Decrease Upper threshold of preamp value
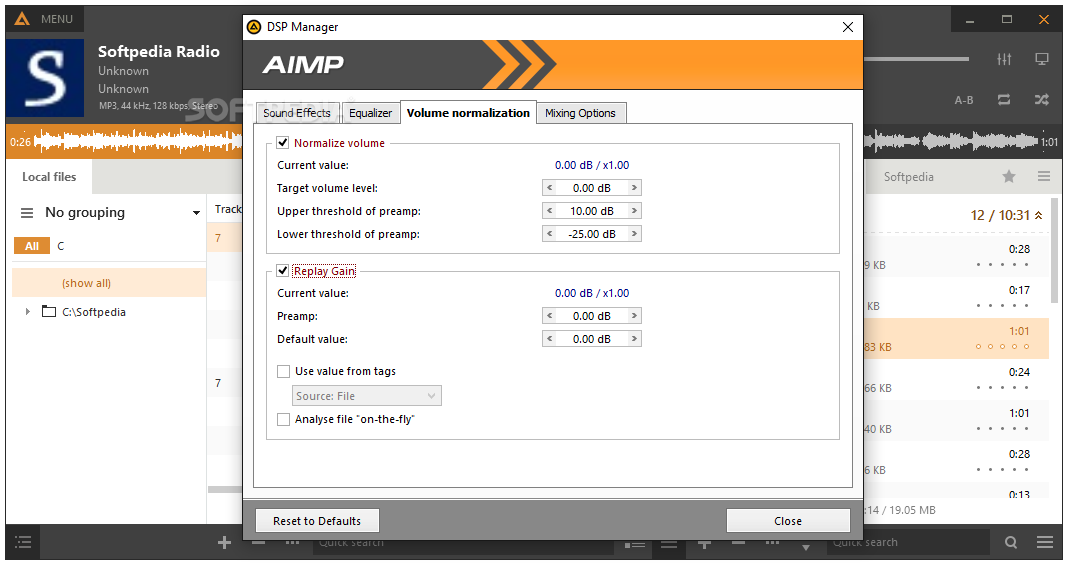1068x565 pixels. pyautogui.click(x=550, y=211)
